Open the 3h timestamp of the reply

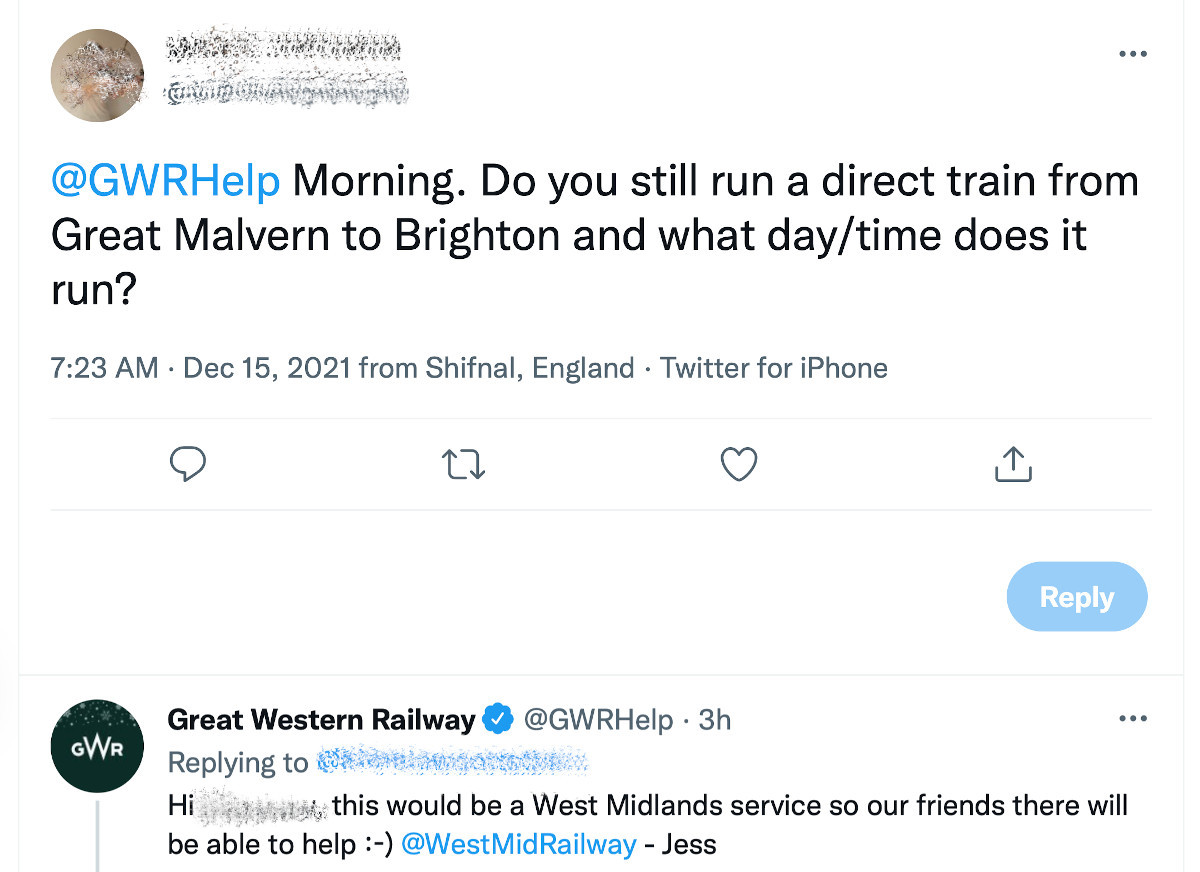pyautogui.click(x=715, y=719)
